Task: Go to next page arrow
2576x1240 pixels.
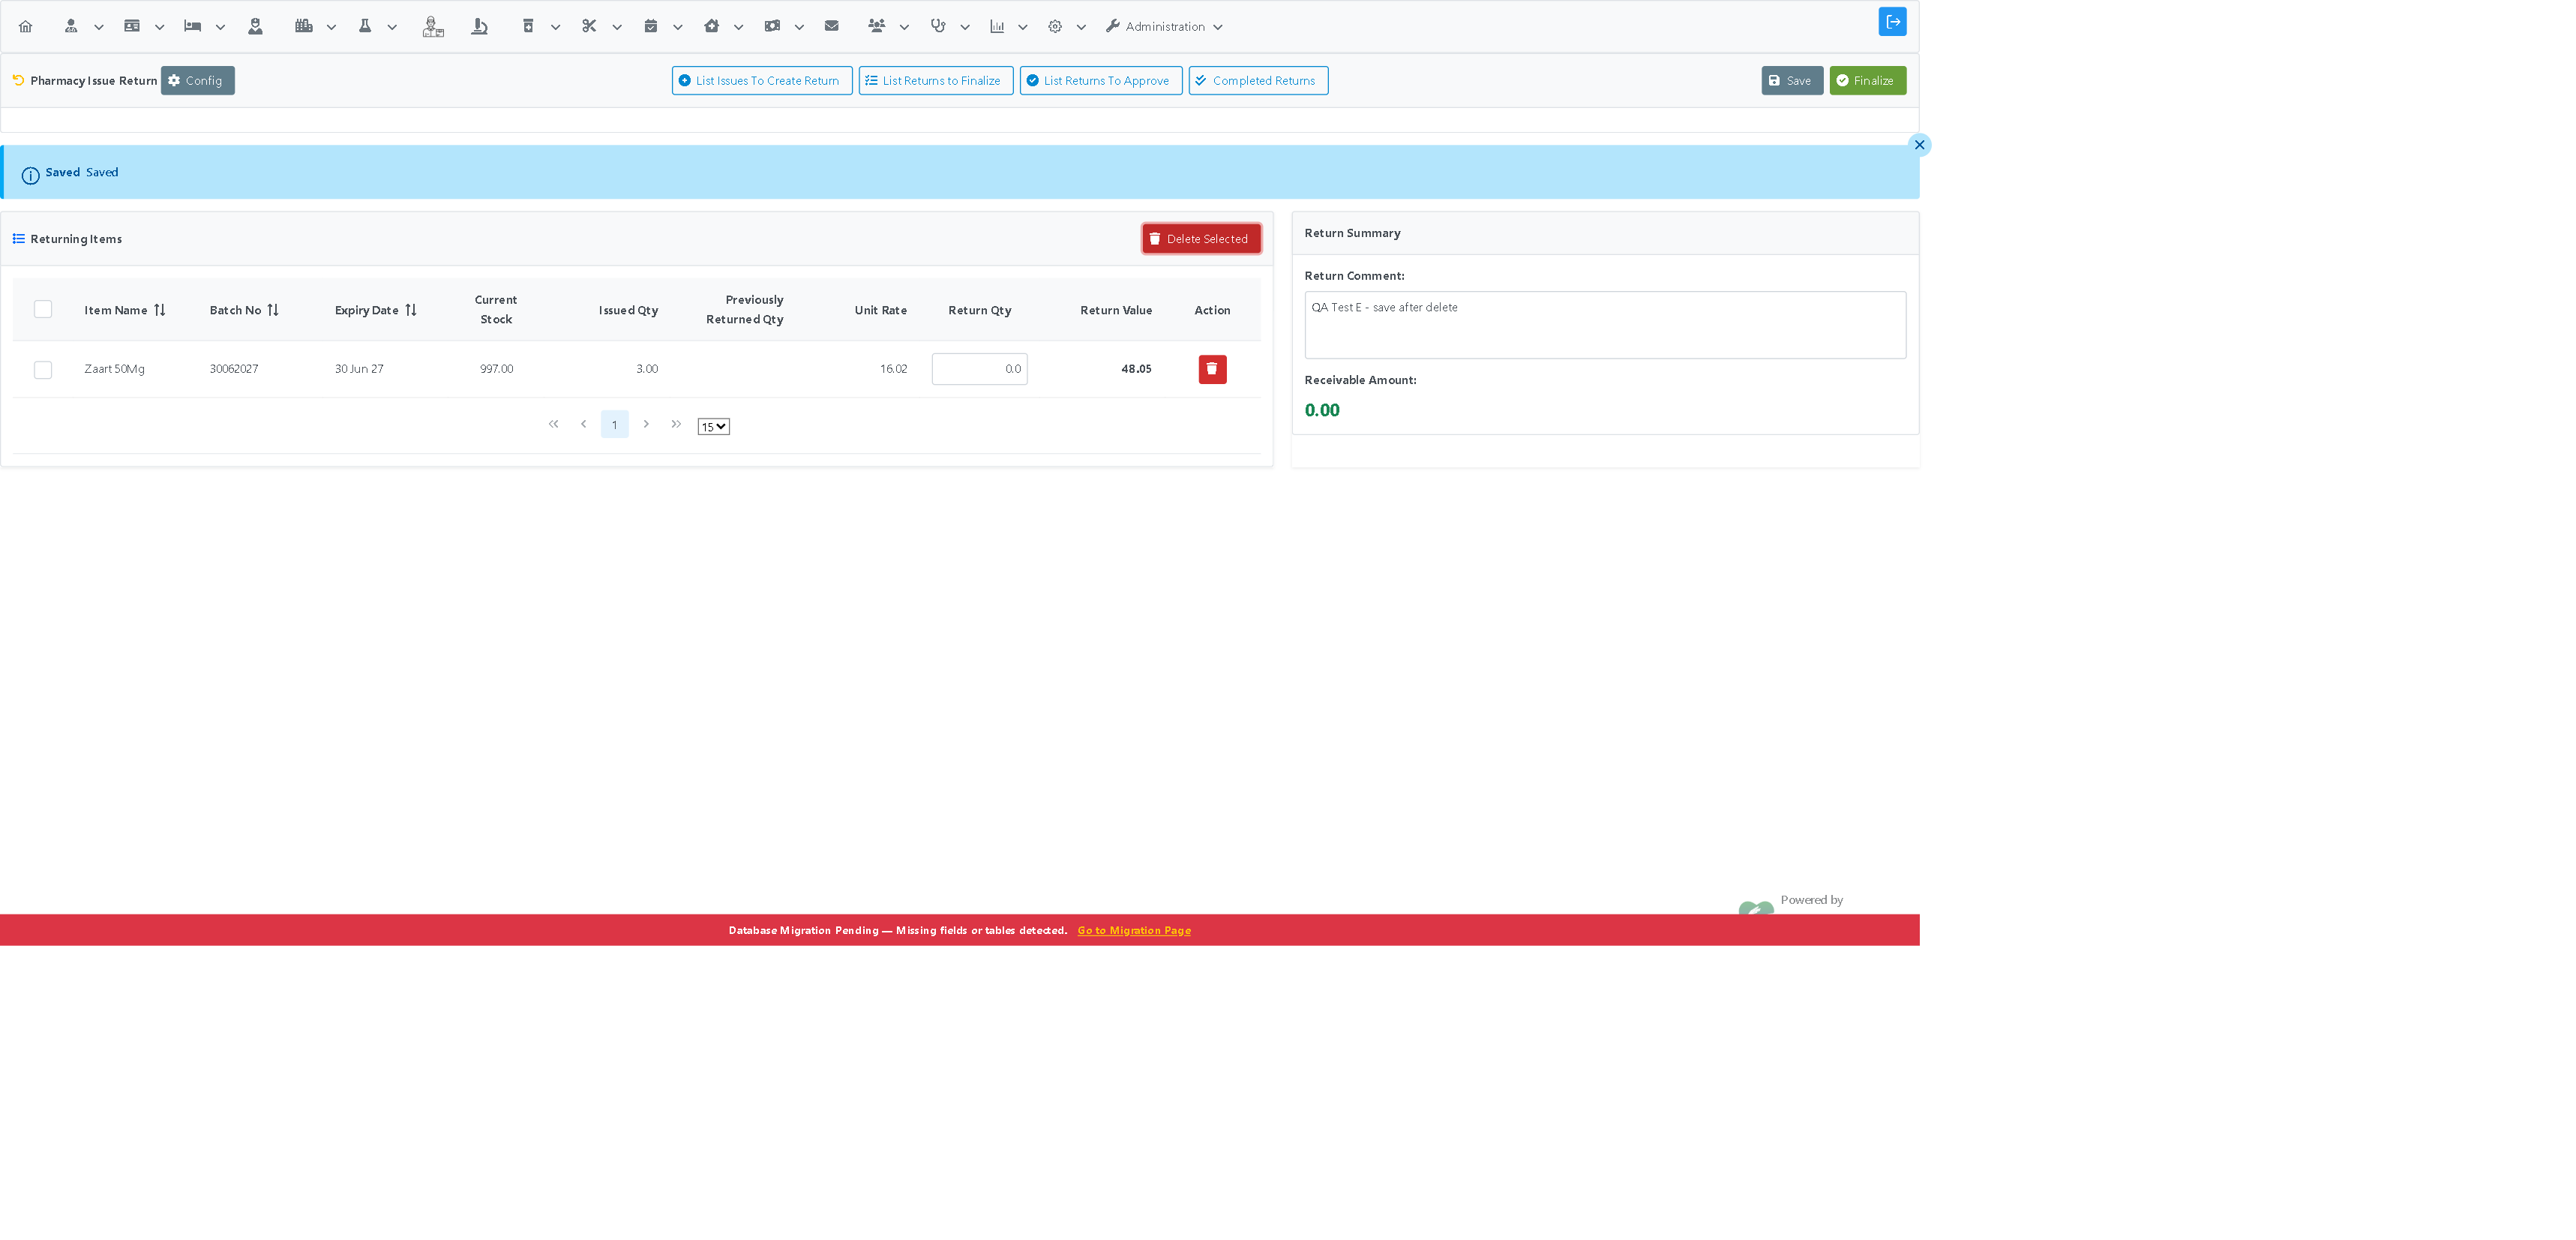Action: 646,424
